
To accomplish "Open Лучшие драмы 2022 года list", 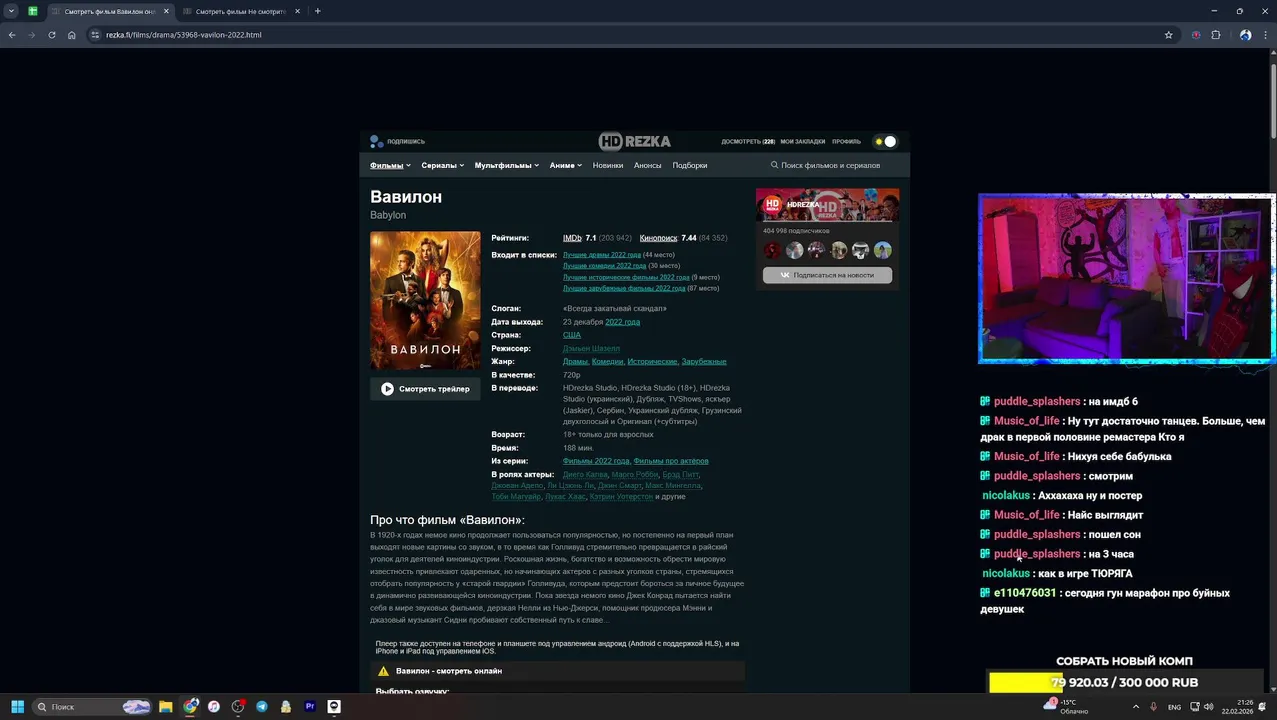I will click(x=602, y=255).
